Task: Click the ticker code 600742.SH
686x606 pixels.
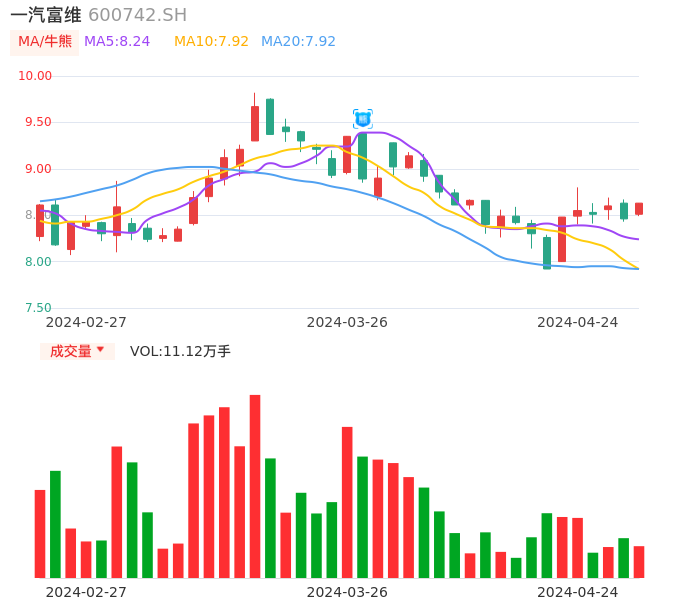Action: click(137, 15)
